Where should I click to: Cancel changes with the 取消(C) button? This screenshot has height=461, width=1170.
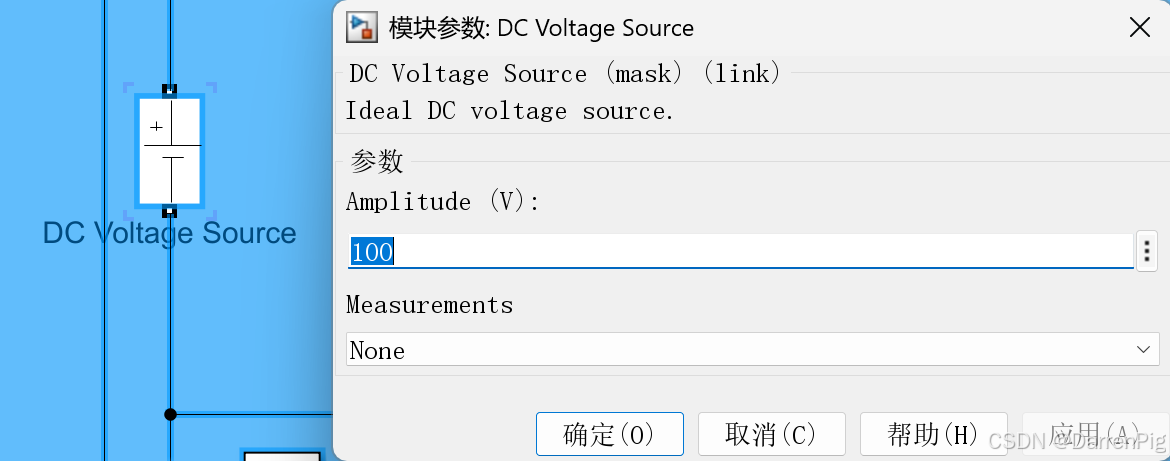pyautogui.click(x=772, y=434)
